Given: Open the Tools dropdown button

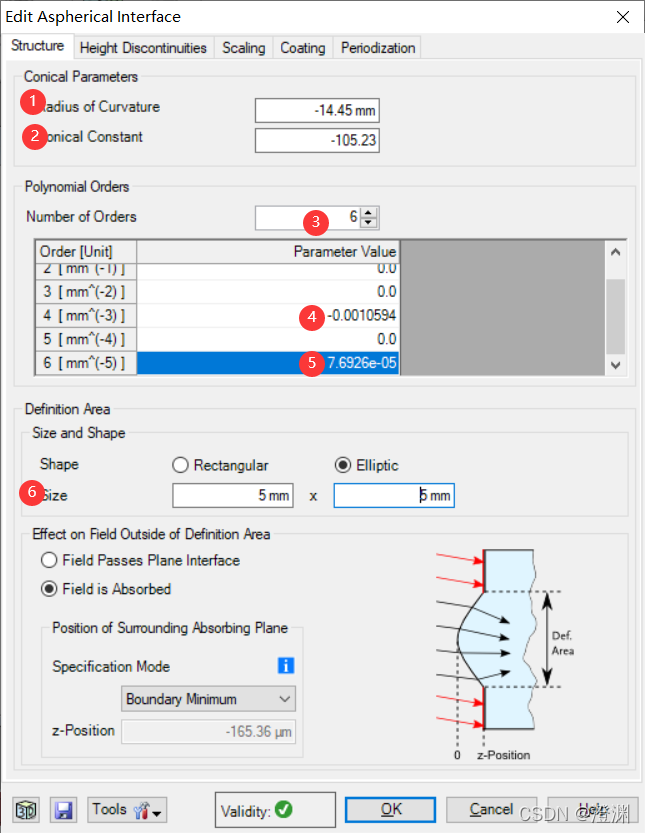Looking at the screenshot, I should [x=127, y=810].
